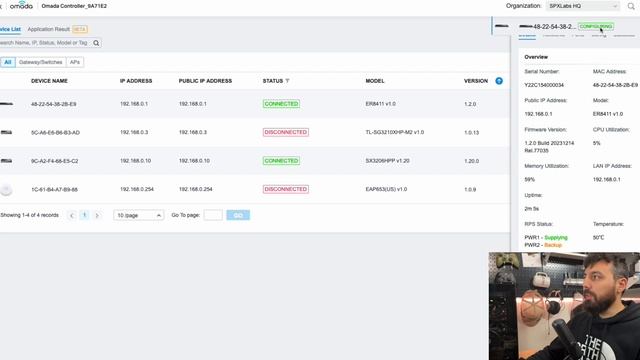Click version 1.20.0 cell
Image resolution: width=640 pixels, height=360 pixels.
click(471, 161)
